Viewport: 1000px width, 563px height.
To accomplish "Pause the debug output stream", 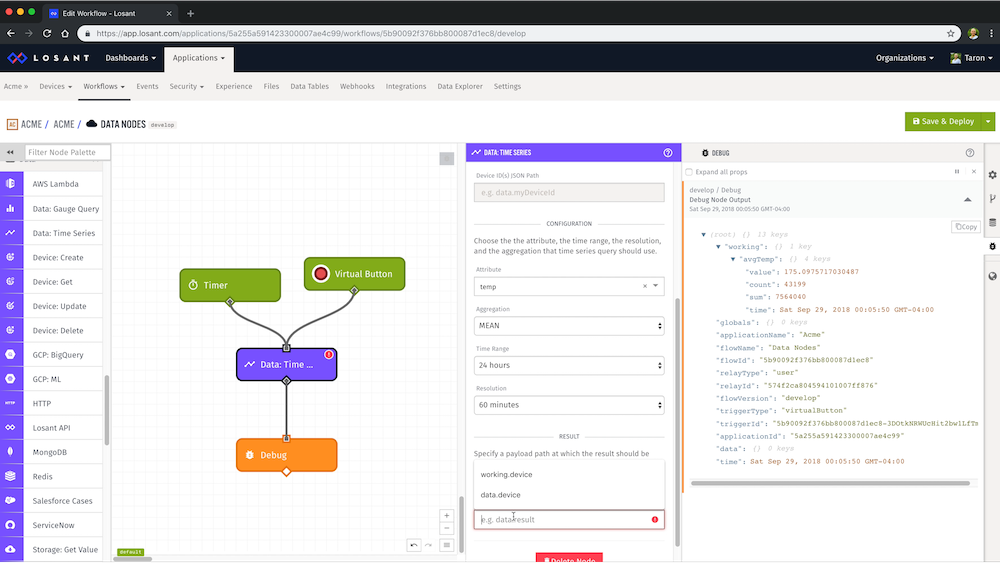I will pos(957,172).
